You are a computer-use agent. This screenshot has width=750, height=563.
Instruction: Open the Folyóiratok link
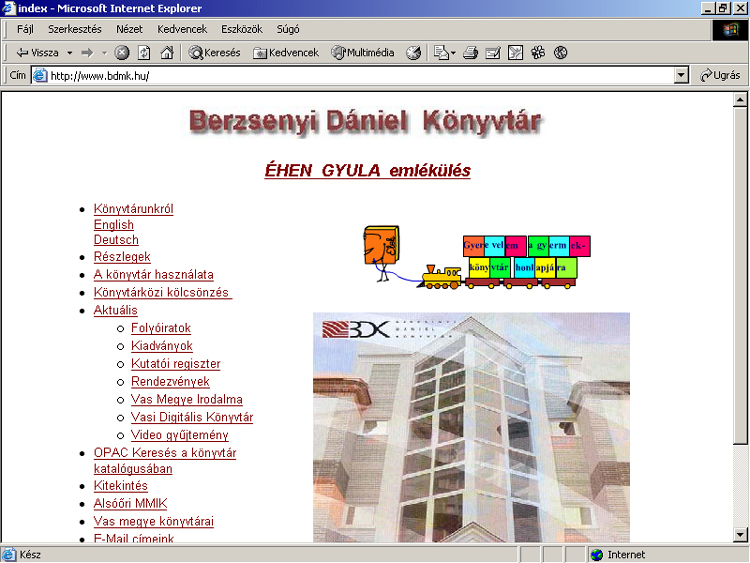click(161, 328)
